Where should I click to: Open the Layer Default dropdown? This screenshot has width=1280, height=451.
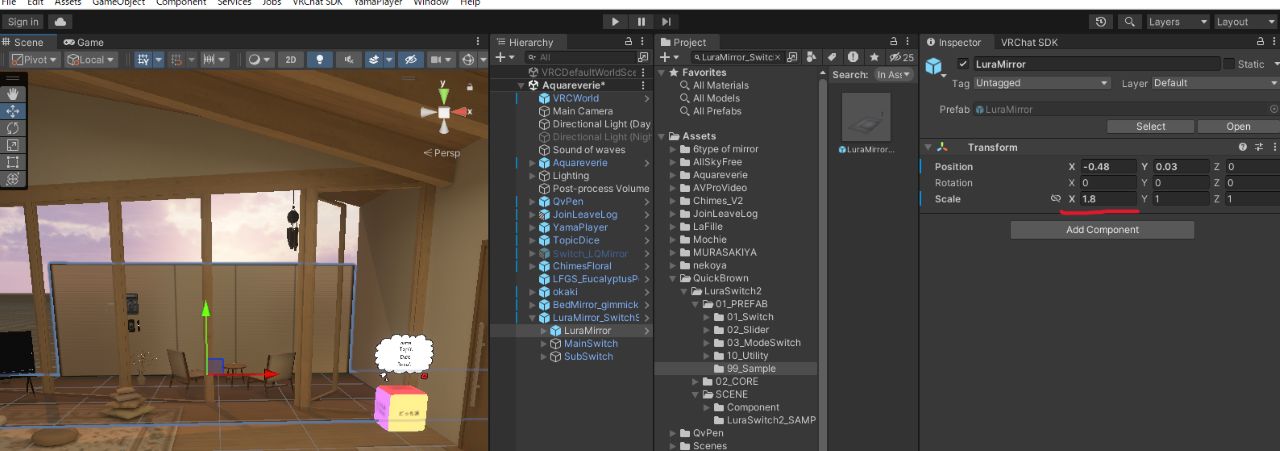pos(1214,83)
